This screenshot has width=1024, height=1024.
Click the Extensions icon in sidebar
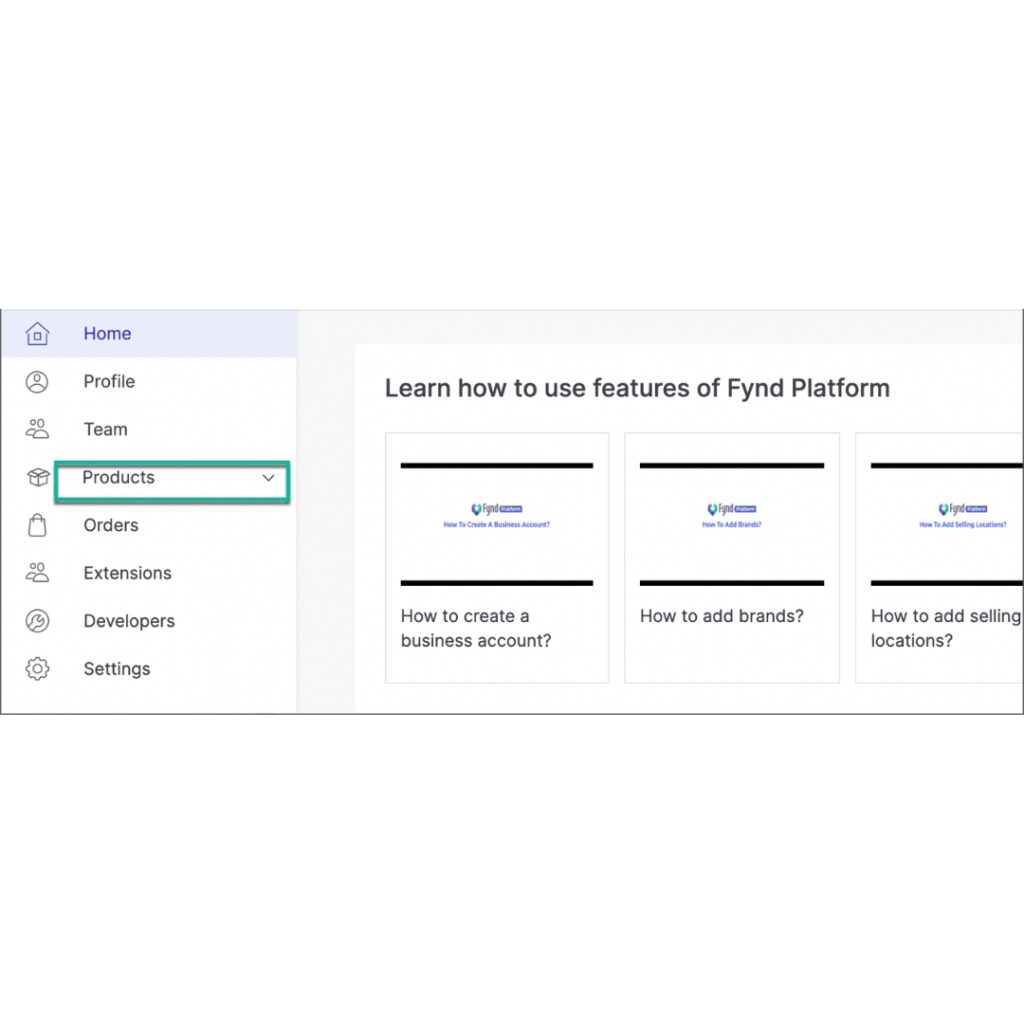click(37, 574)
